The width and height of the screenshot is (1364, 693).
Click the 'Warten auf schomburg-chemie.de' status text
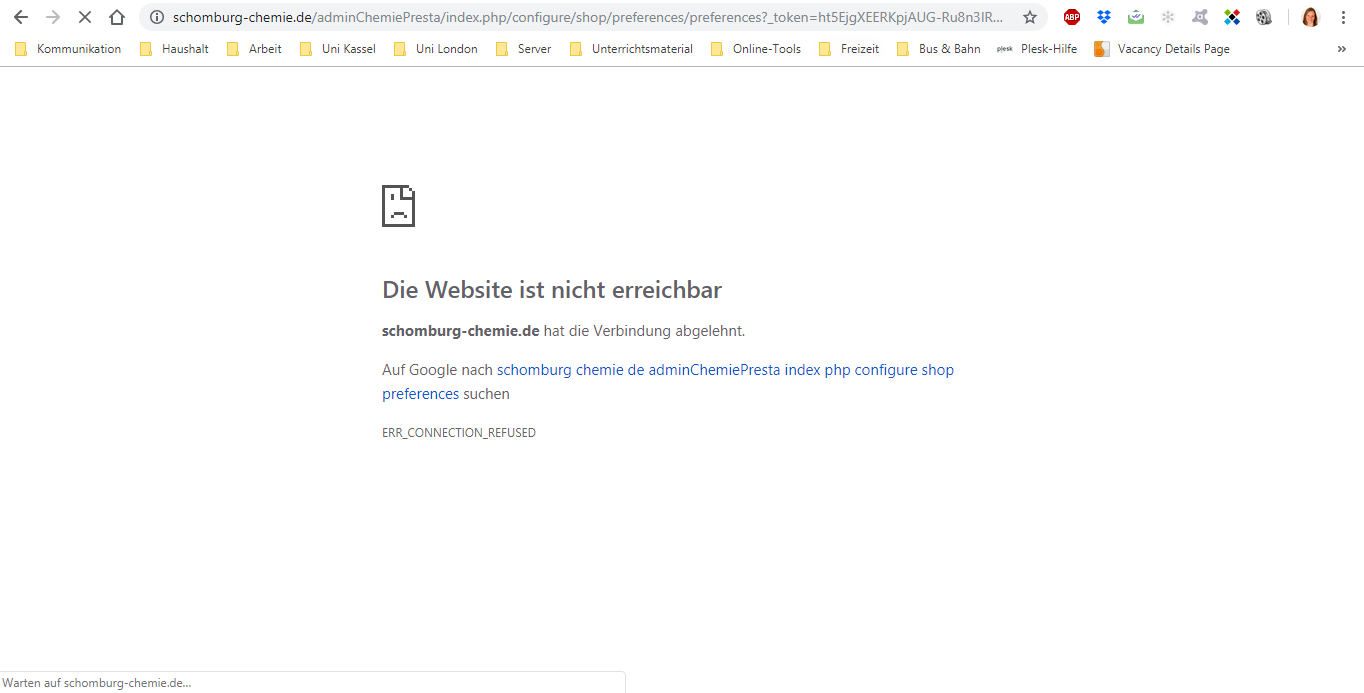pyautogui.click(x=97, y=683)
